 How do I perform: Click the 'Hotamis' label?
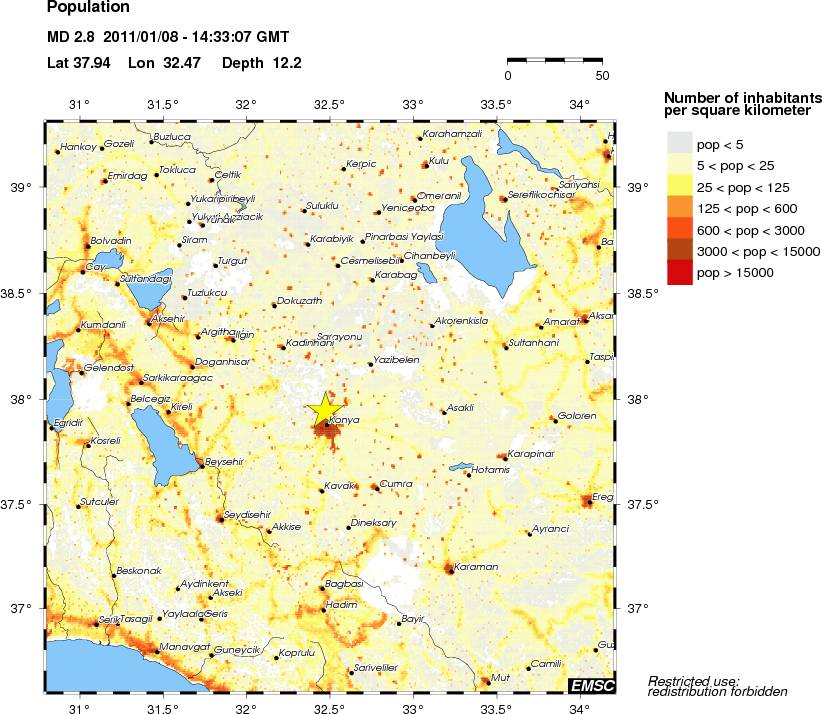point(491,470)
